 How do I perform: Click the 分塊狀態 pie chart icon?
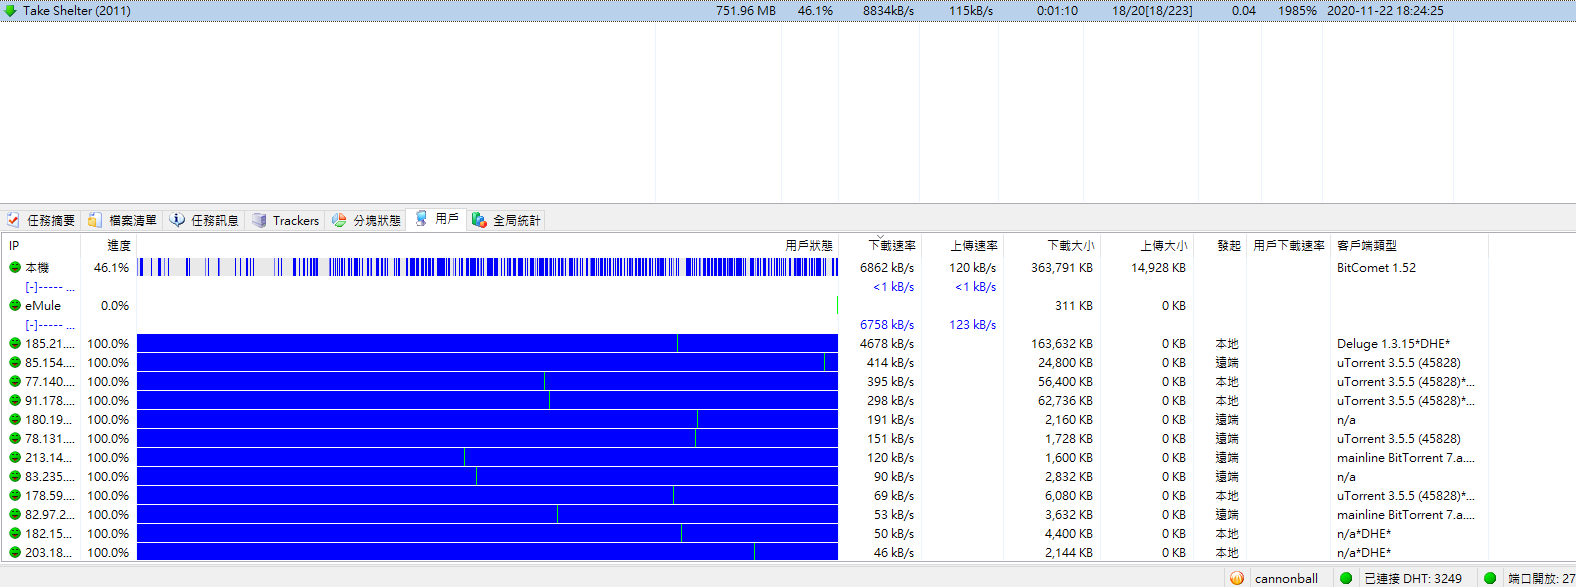339,220
